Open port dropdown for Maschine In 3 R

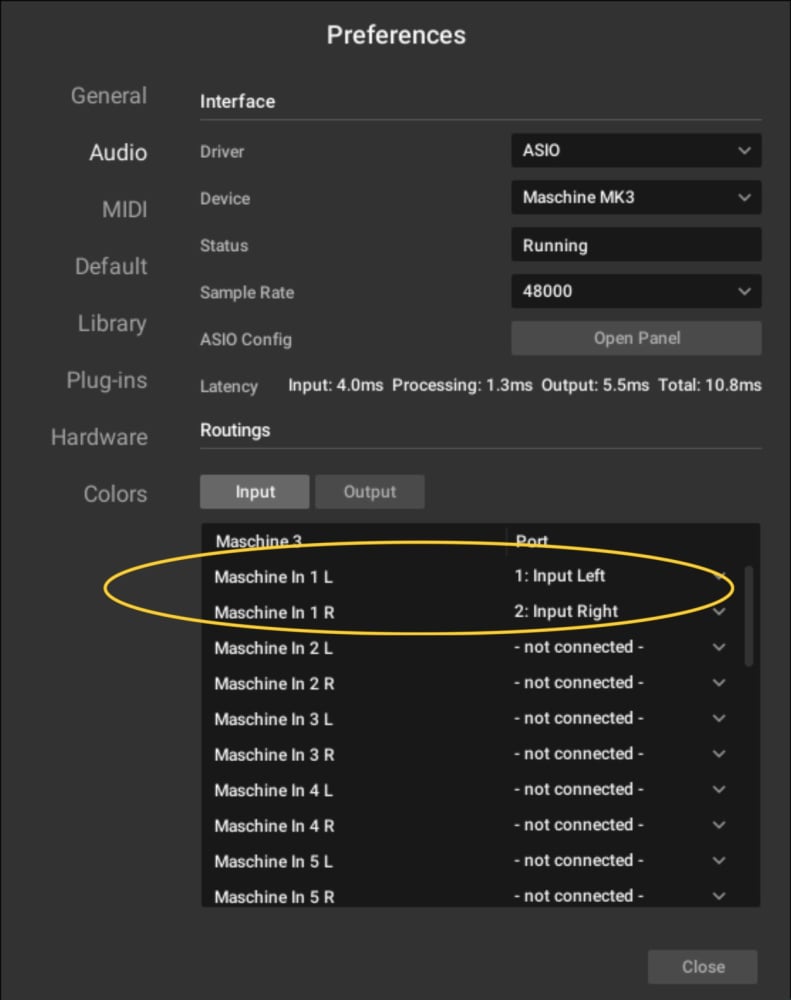pyautogui.click(x=720, y=754)
